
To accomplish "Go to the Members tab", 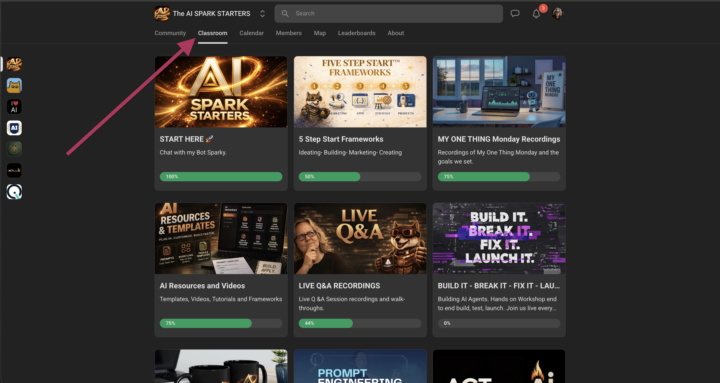I will [289, 33].
